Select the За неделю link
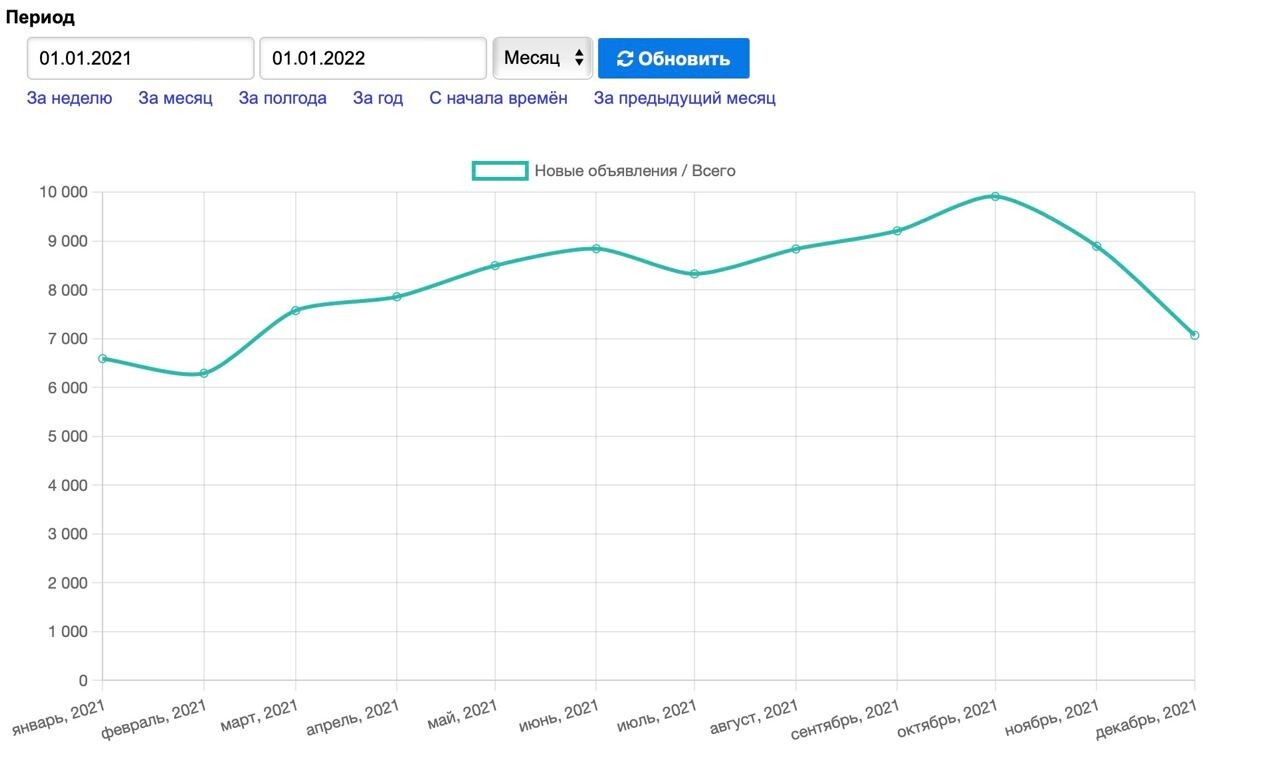 [69, 98]
